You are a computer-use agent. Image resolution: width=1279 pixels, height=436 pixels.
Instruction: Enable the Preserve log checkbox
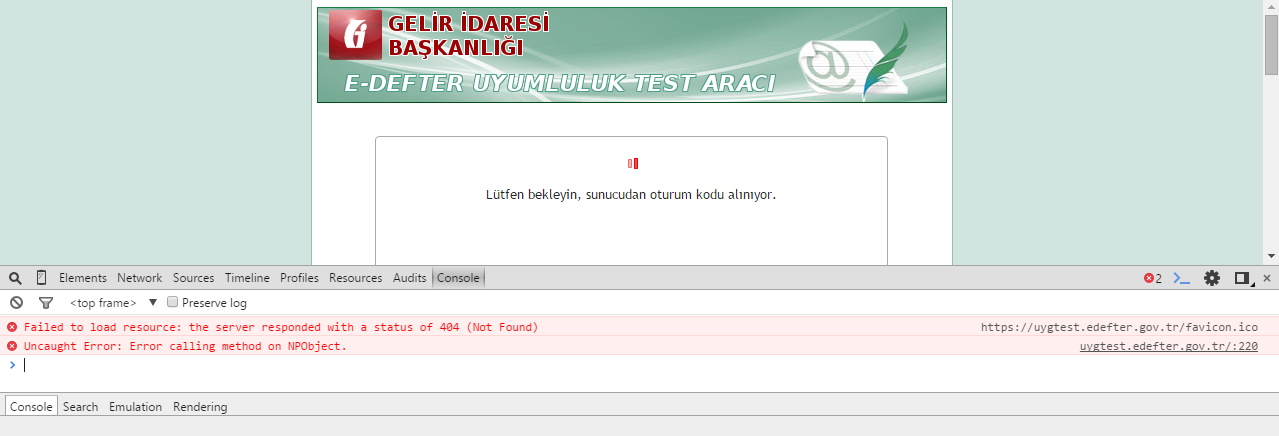172,302
